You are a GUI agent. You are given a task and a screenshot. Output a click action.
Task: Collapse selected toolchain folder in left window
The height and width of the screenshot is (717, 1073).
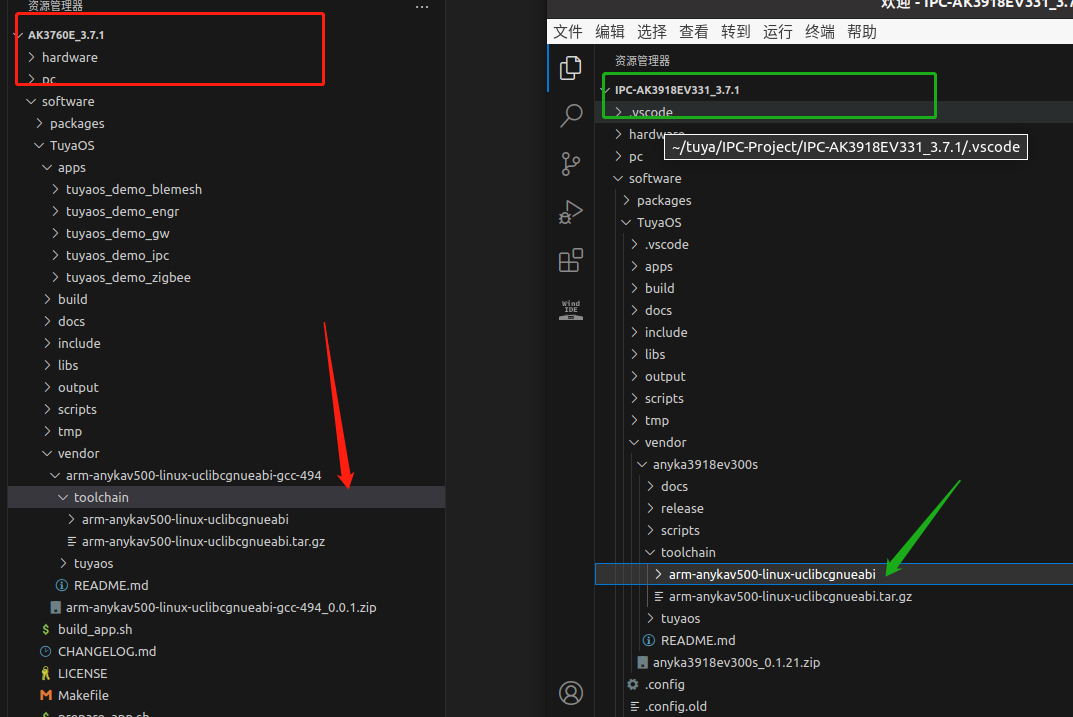64,497
